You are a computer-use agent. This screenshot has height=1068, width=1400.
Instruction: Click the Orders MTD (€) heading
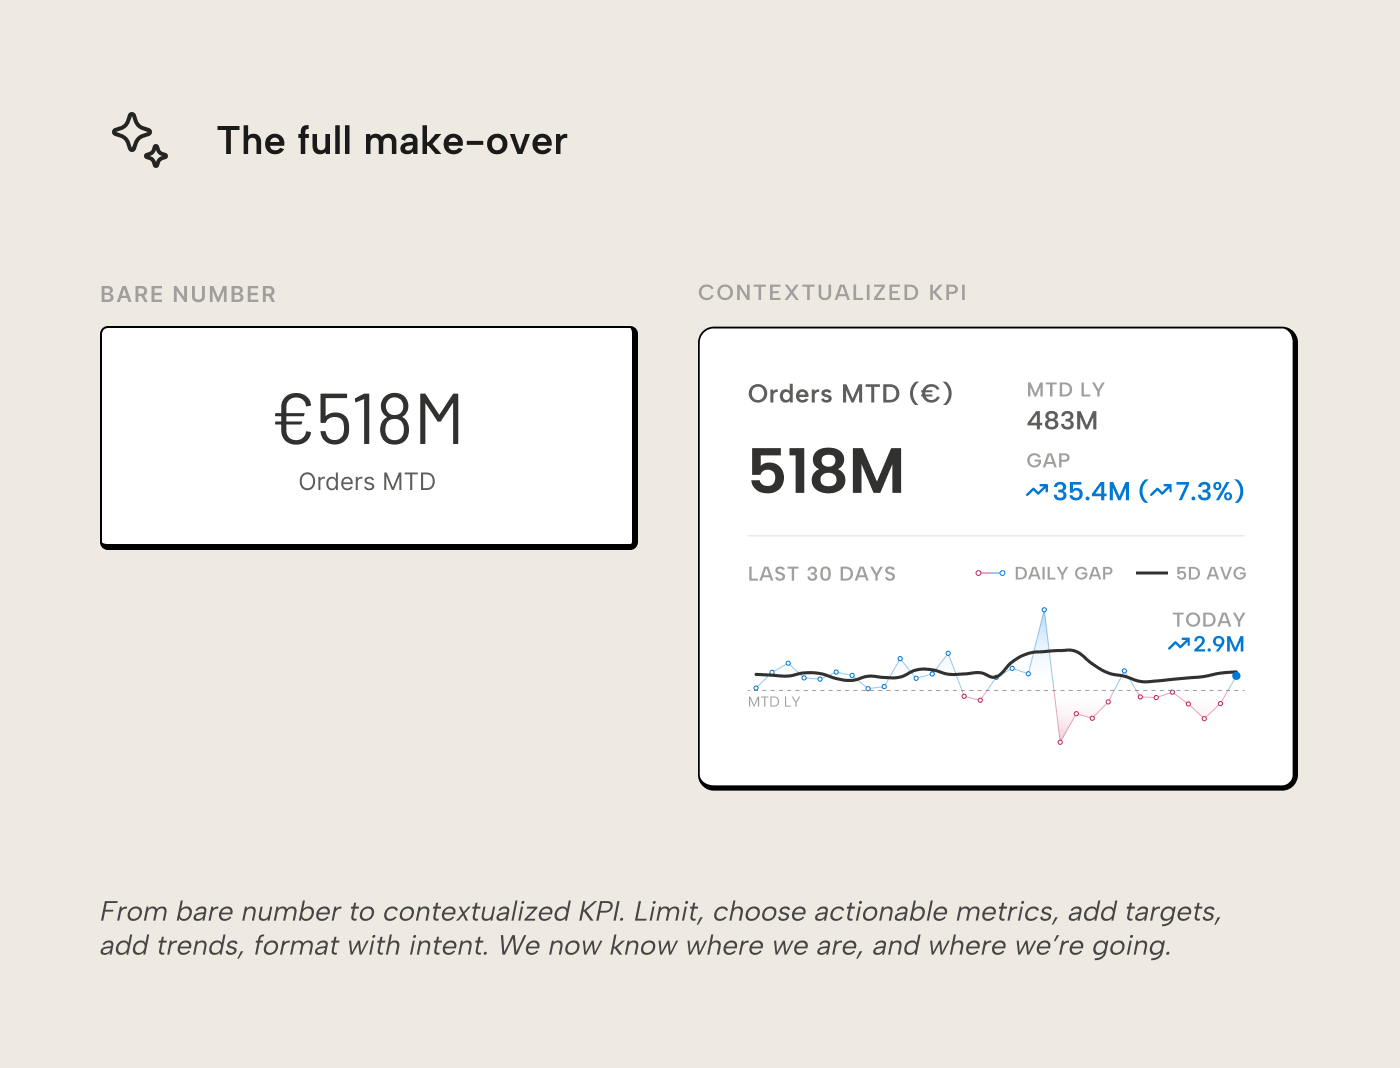click(850, 393)
